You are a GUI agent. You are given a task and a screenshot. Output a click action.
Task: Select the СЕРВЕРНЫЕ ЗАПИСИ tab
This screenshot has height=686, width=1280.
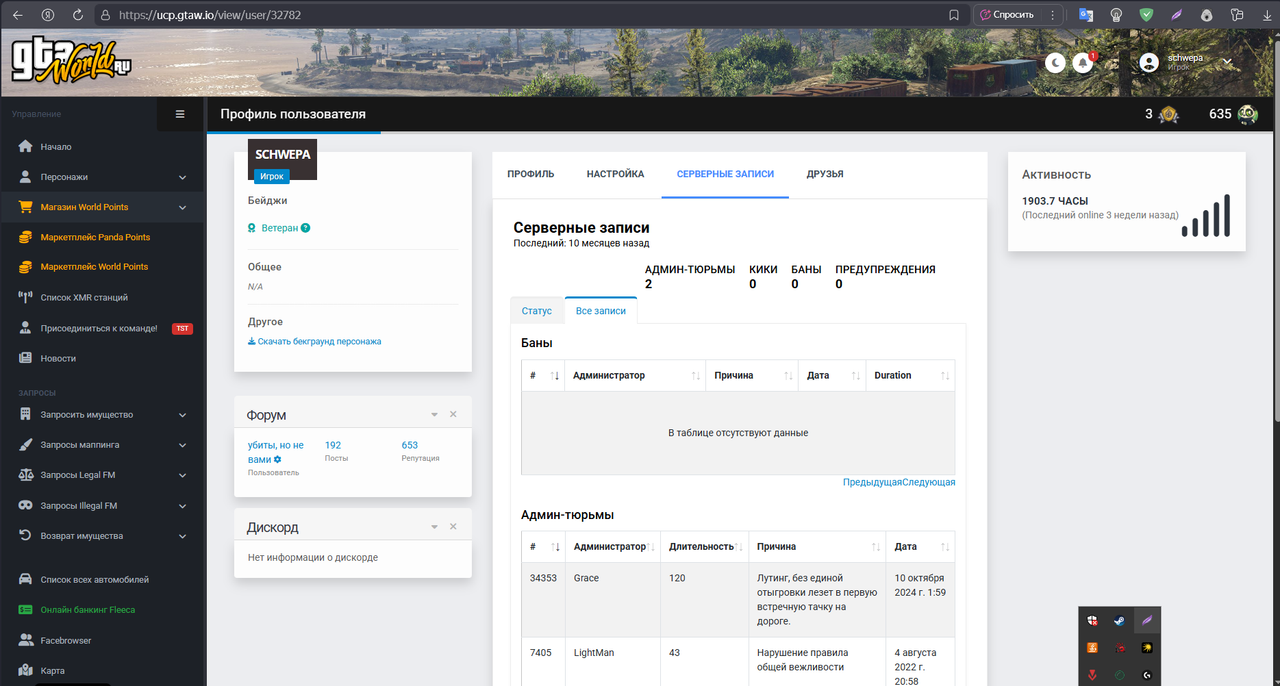(x=725, y=174)
